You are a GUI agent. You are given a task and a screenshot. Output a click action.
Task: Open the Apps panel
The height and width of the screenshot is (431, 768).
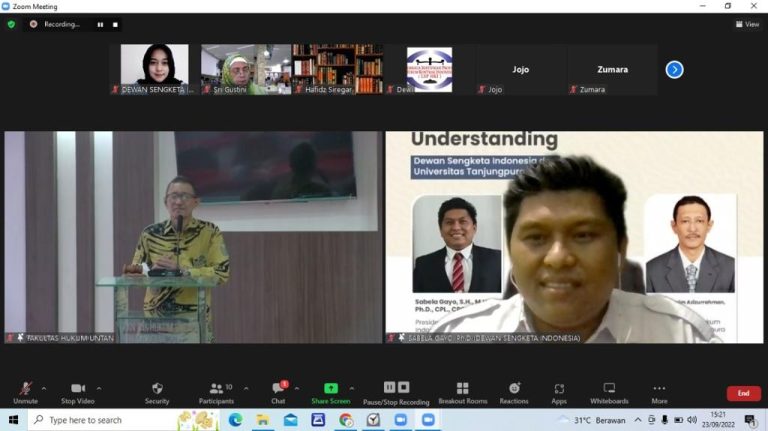(559, 388)
